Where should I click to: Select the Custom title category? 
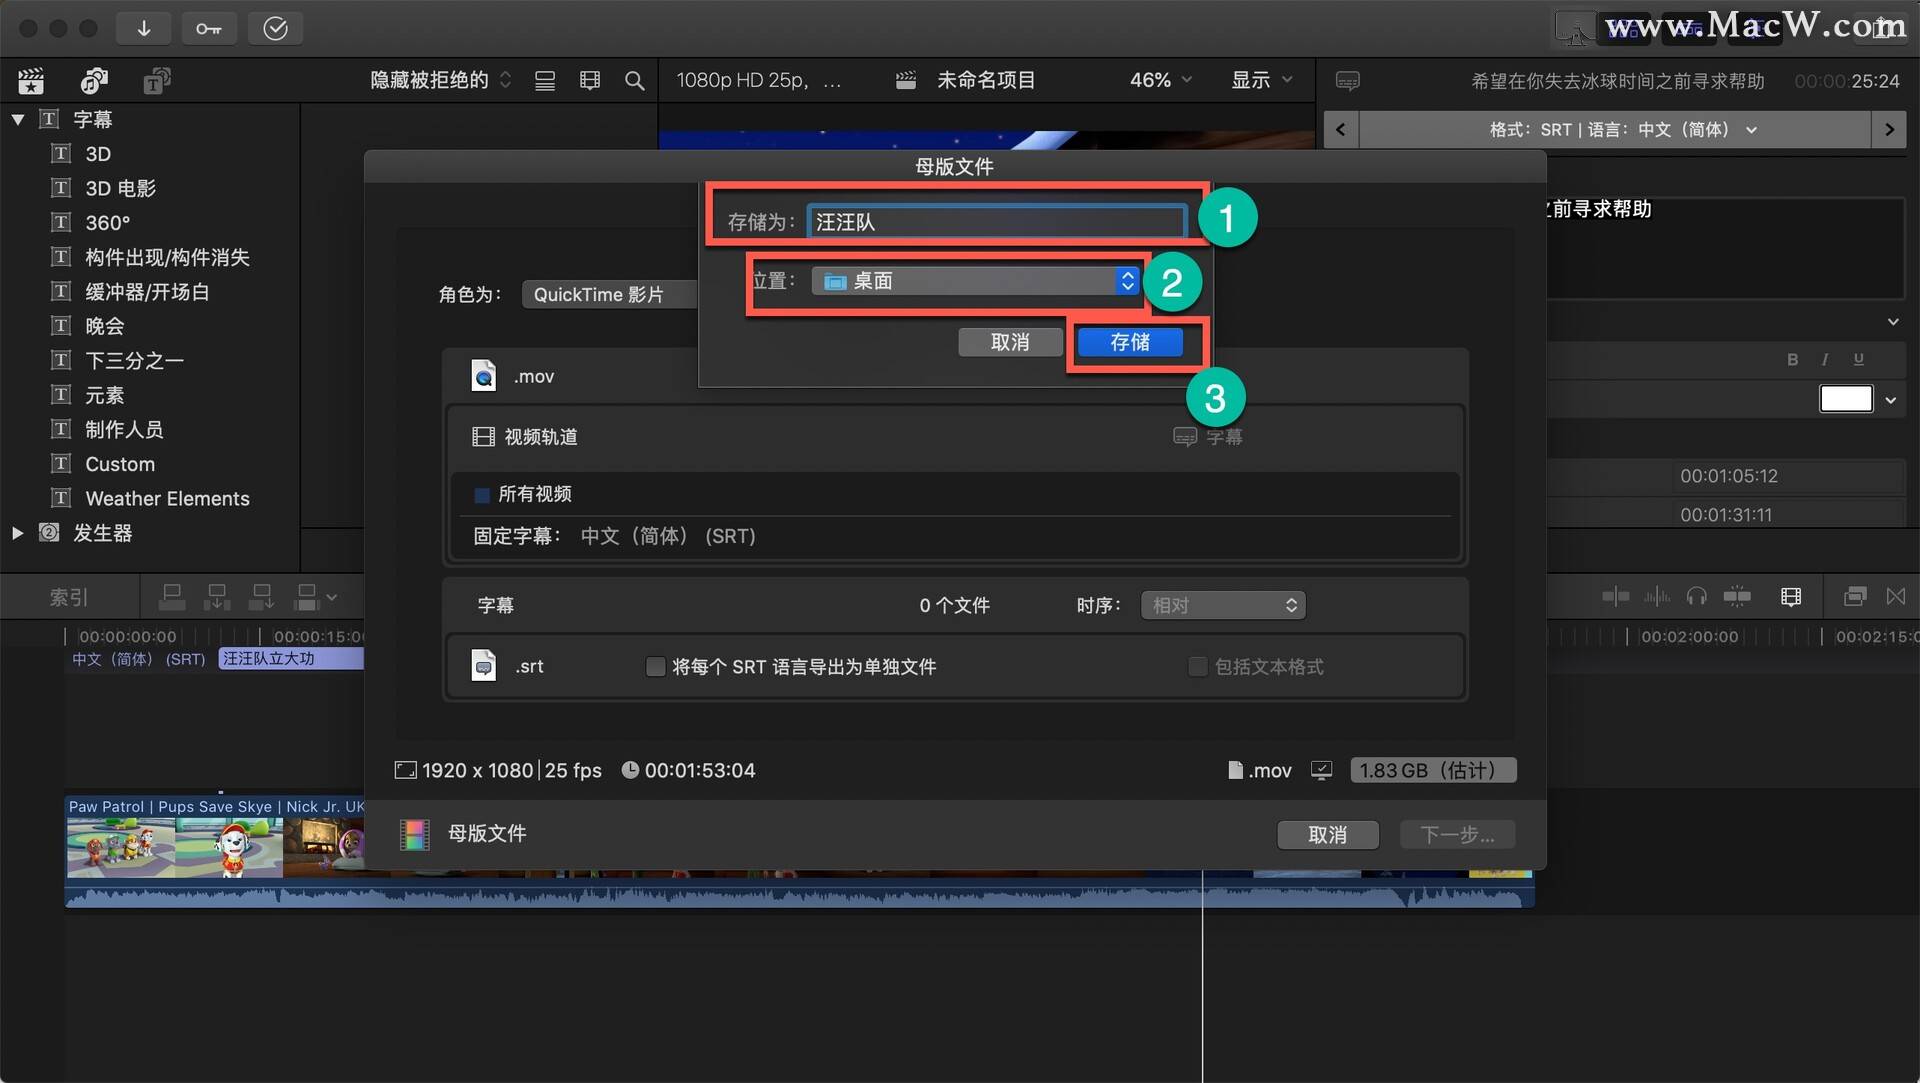[x=119, y=464]
